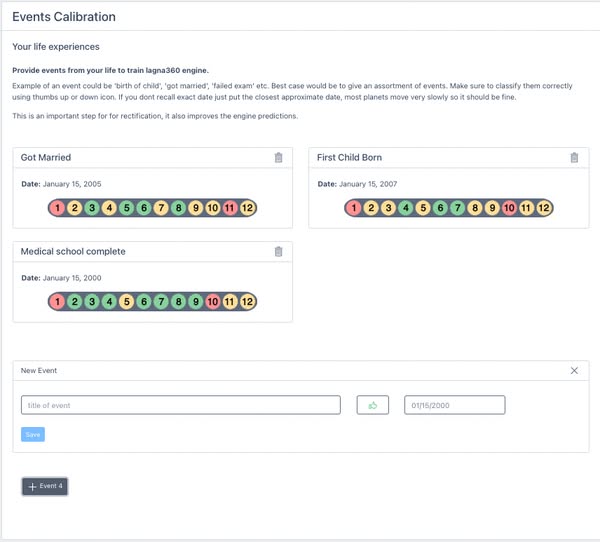
Task: Click red house 1 in Medical school row
Action: tap(58, 301)
